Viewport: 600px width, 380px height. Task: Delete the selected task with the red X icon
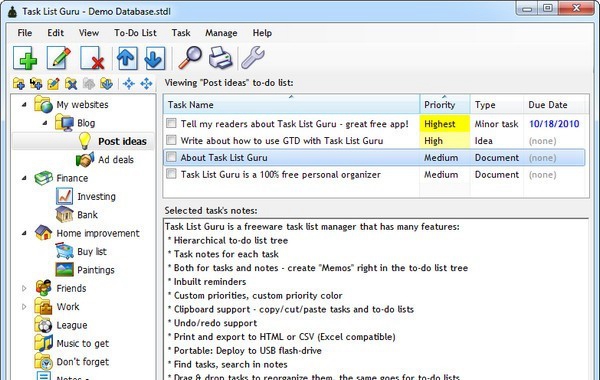[x=92, y=58]
